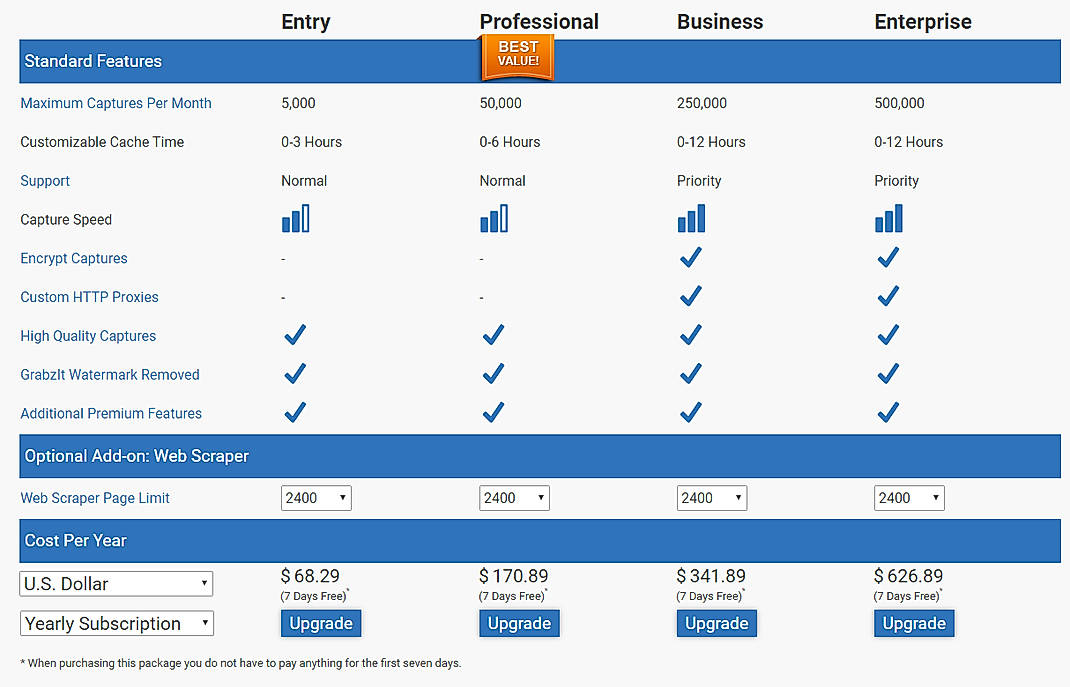Click the BEST VALUE badge
This screenshot has height=687, width=1070.
[517, 57]
